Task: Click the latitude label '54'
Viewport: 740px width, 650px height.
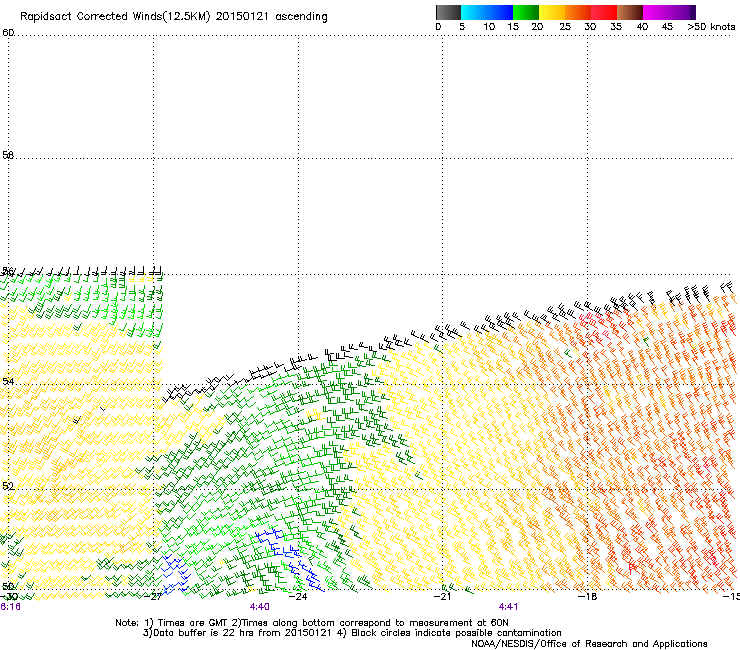Action: 8,381
